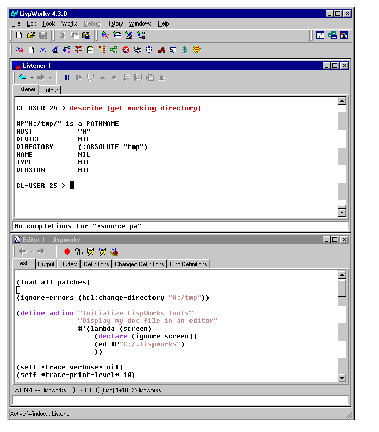This screenshot has width=379, height=432.
Task: Open the History menu
Action: pyautogui.click(x=115, y=24)
